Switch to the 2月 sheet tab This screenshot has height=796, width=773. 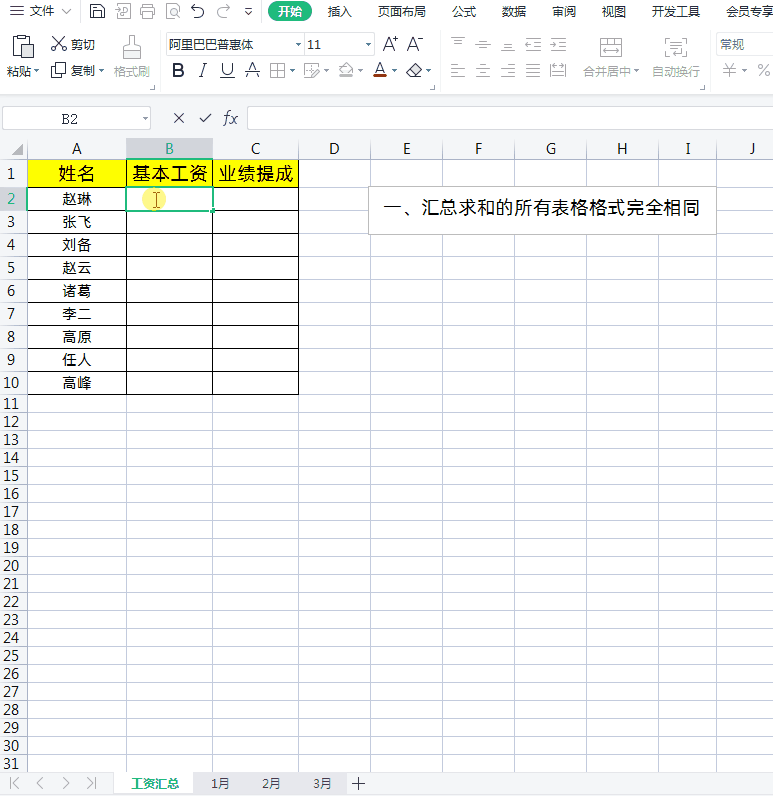point(271,783)
